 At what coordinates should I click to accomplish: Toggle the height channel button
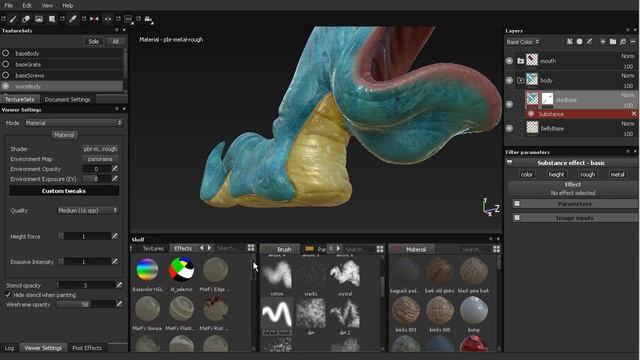coord(556,174)
